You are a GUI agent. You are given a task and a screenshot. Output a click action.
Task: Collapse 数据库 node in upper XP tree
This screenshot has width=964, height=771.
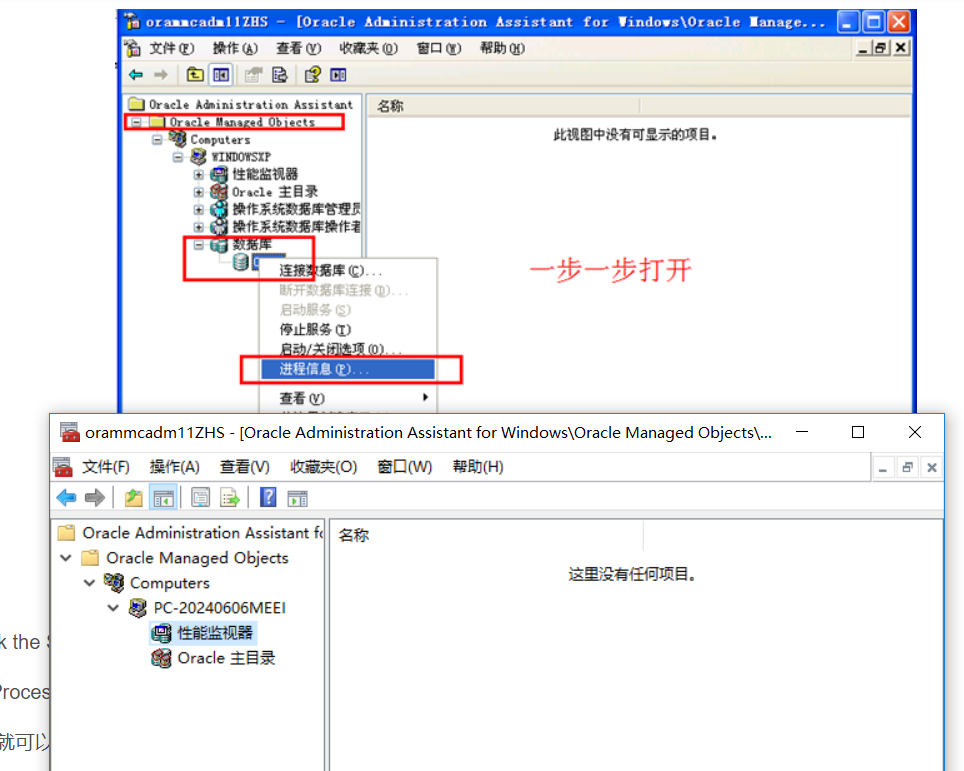(x=199, y=245)
